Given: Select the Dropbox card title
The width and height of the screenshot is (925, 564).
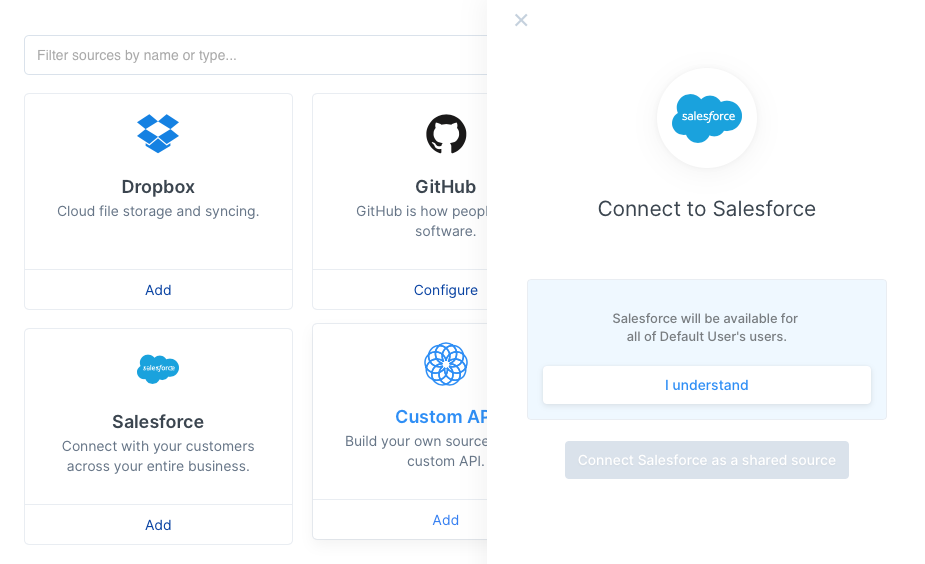Looking at the screenshot, I should click(158, 186).
